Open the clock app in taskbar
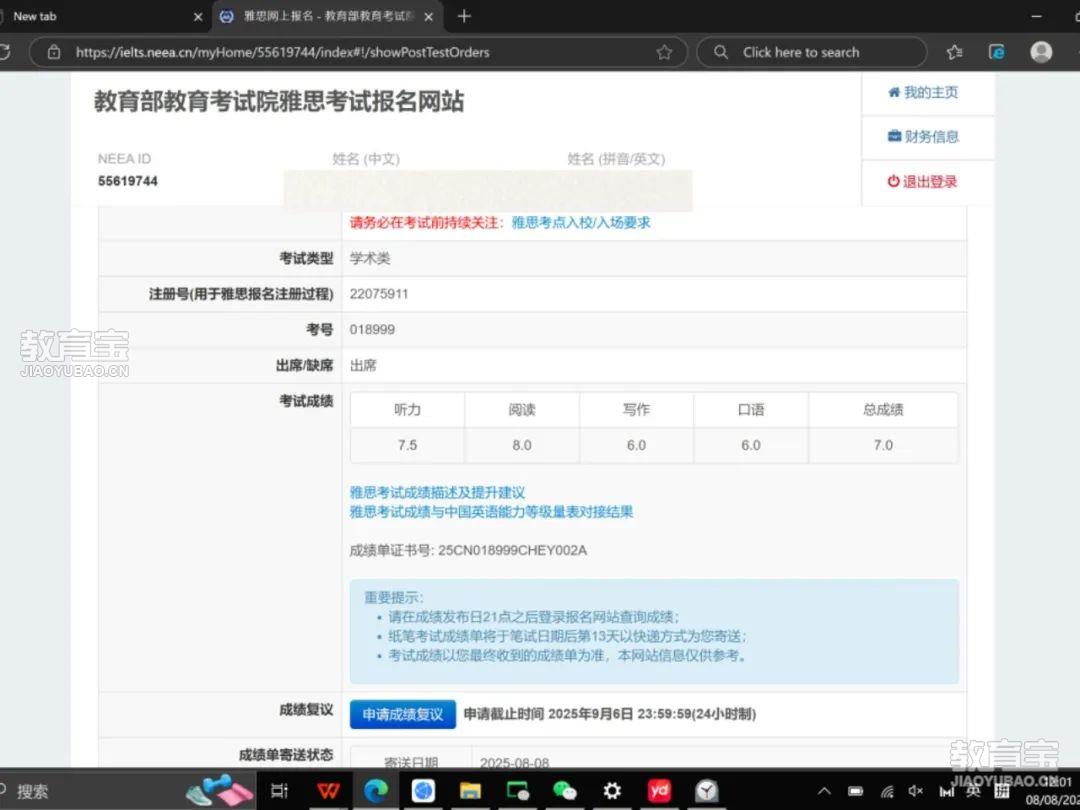Viewport: 1080px width, 810px height. click(707, 790)
